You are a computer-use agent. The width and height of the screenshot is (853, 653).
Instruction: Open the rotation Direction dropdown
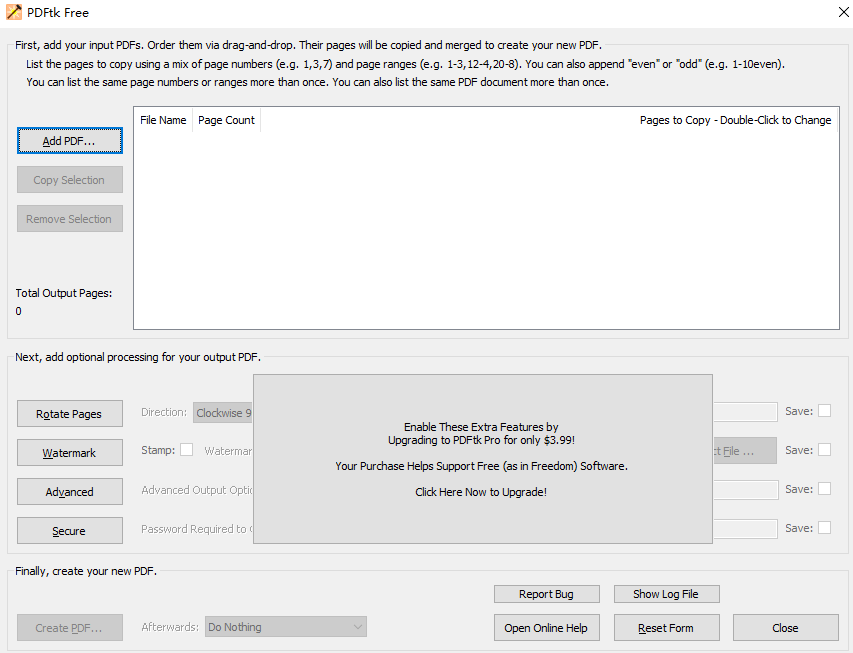[224, 412]
